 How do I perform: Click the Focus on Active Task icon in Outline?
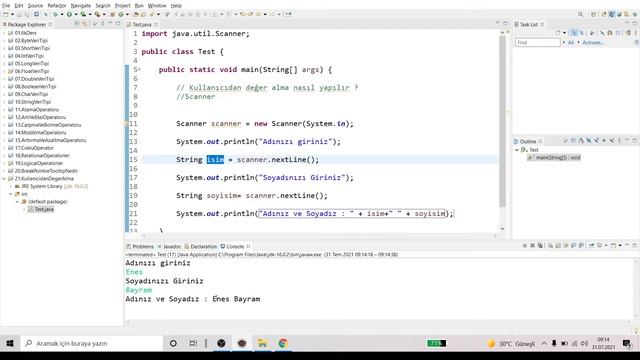pos(566,141)
